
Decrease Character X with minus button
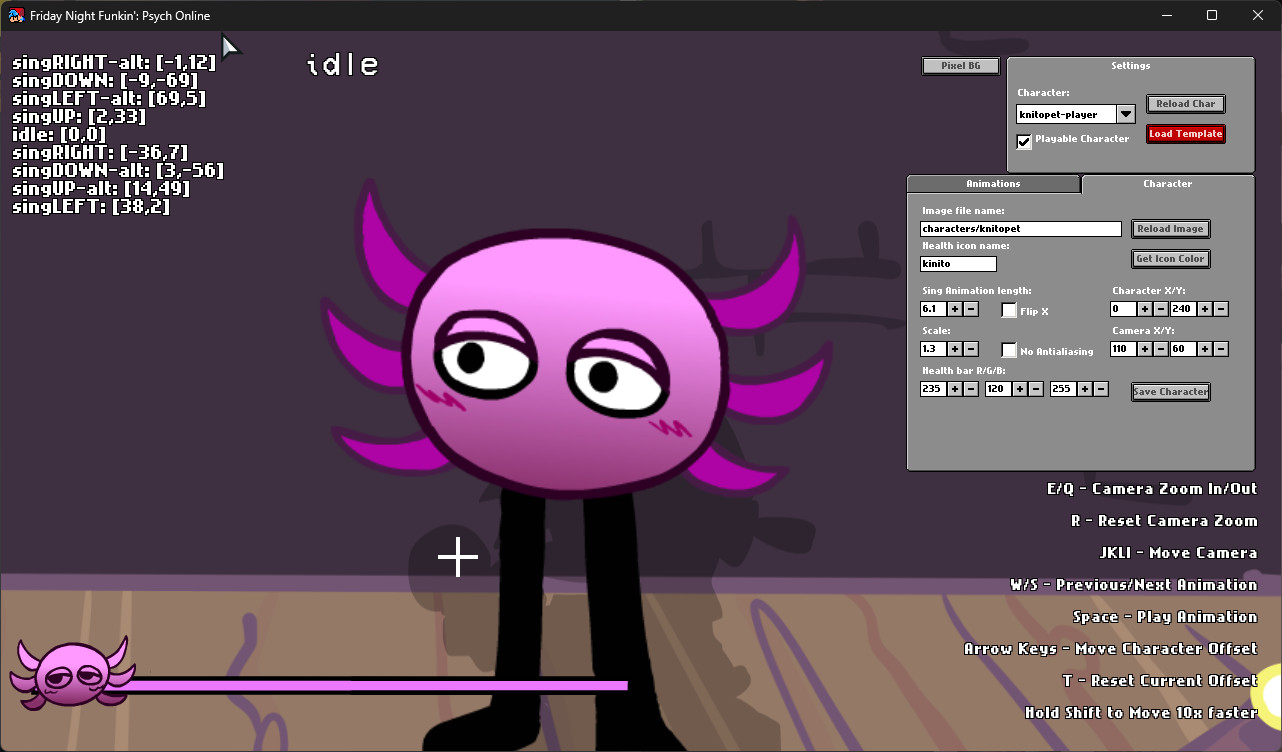pyautogui.click(x=1161, y=309)
